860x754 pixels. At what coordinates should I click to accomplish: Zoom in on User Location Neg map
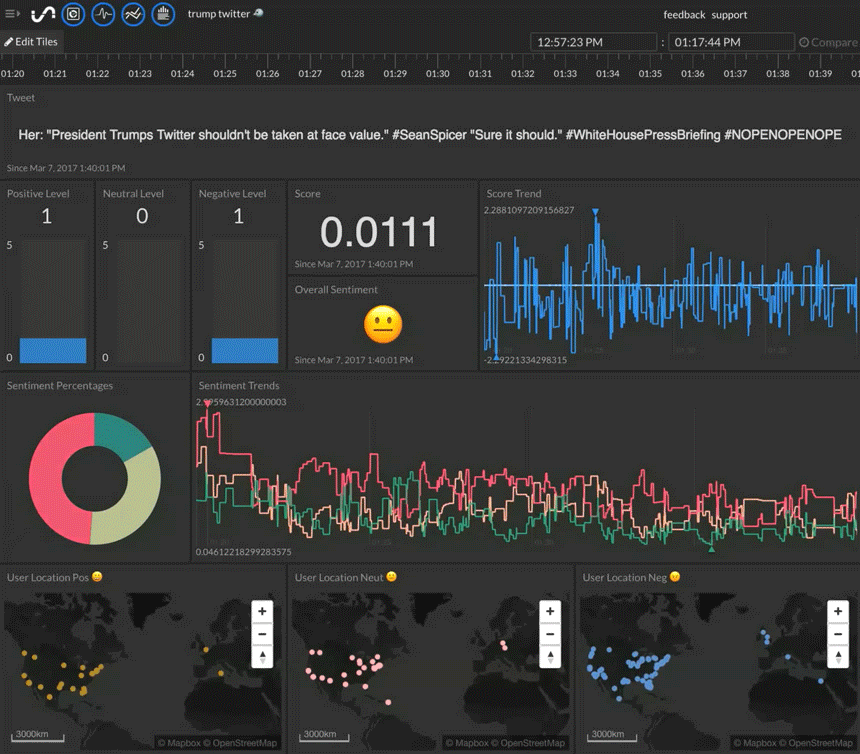[838, 611]
